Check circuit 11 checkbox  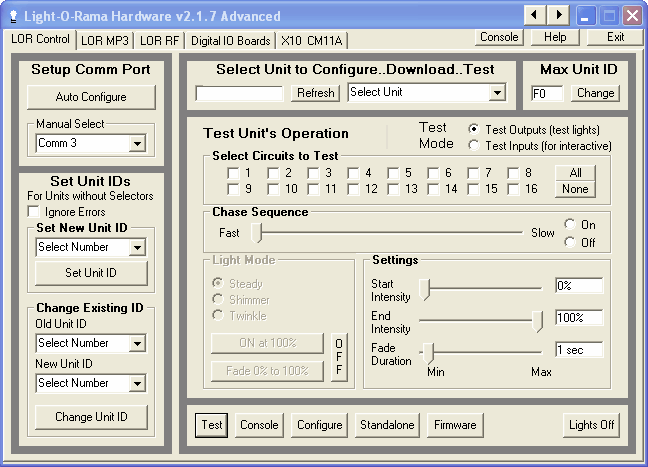pos(313,189)
